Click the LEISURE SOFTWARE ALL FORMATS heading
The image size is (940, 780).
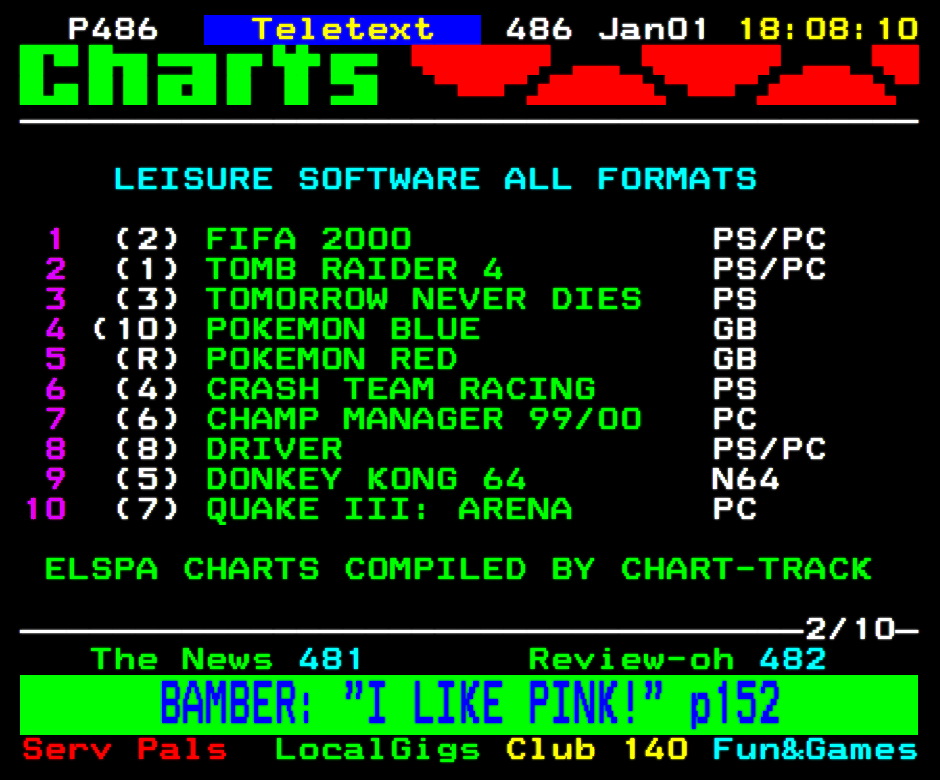[x=435, y=179]
